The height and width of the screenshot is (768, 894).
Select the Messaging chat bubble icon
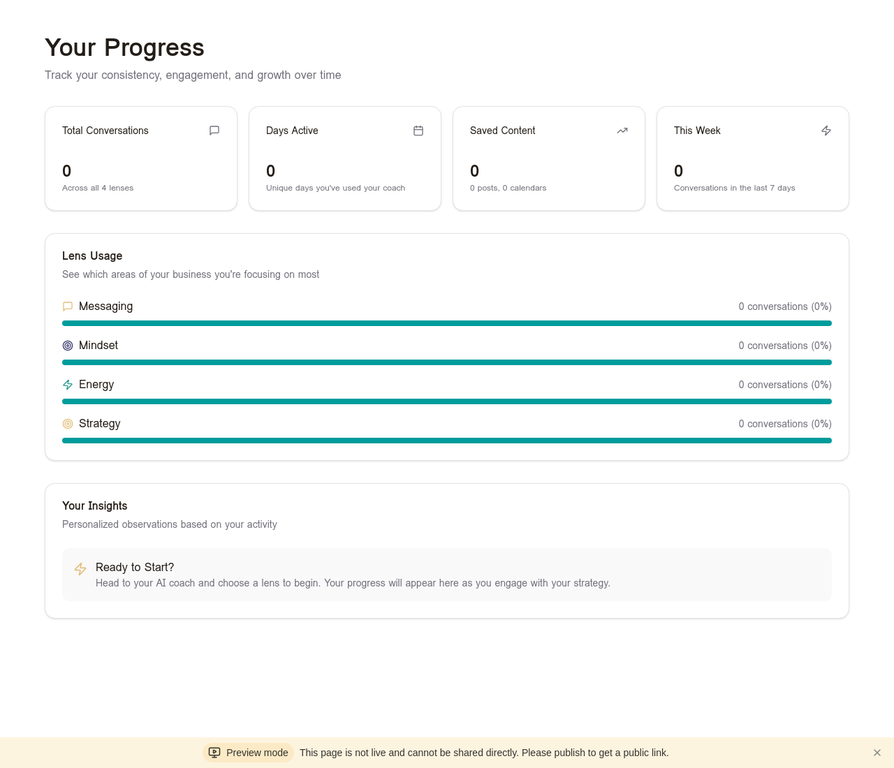(67, 306)
